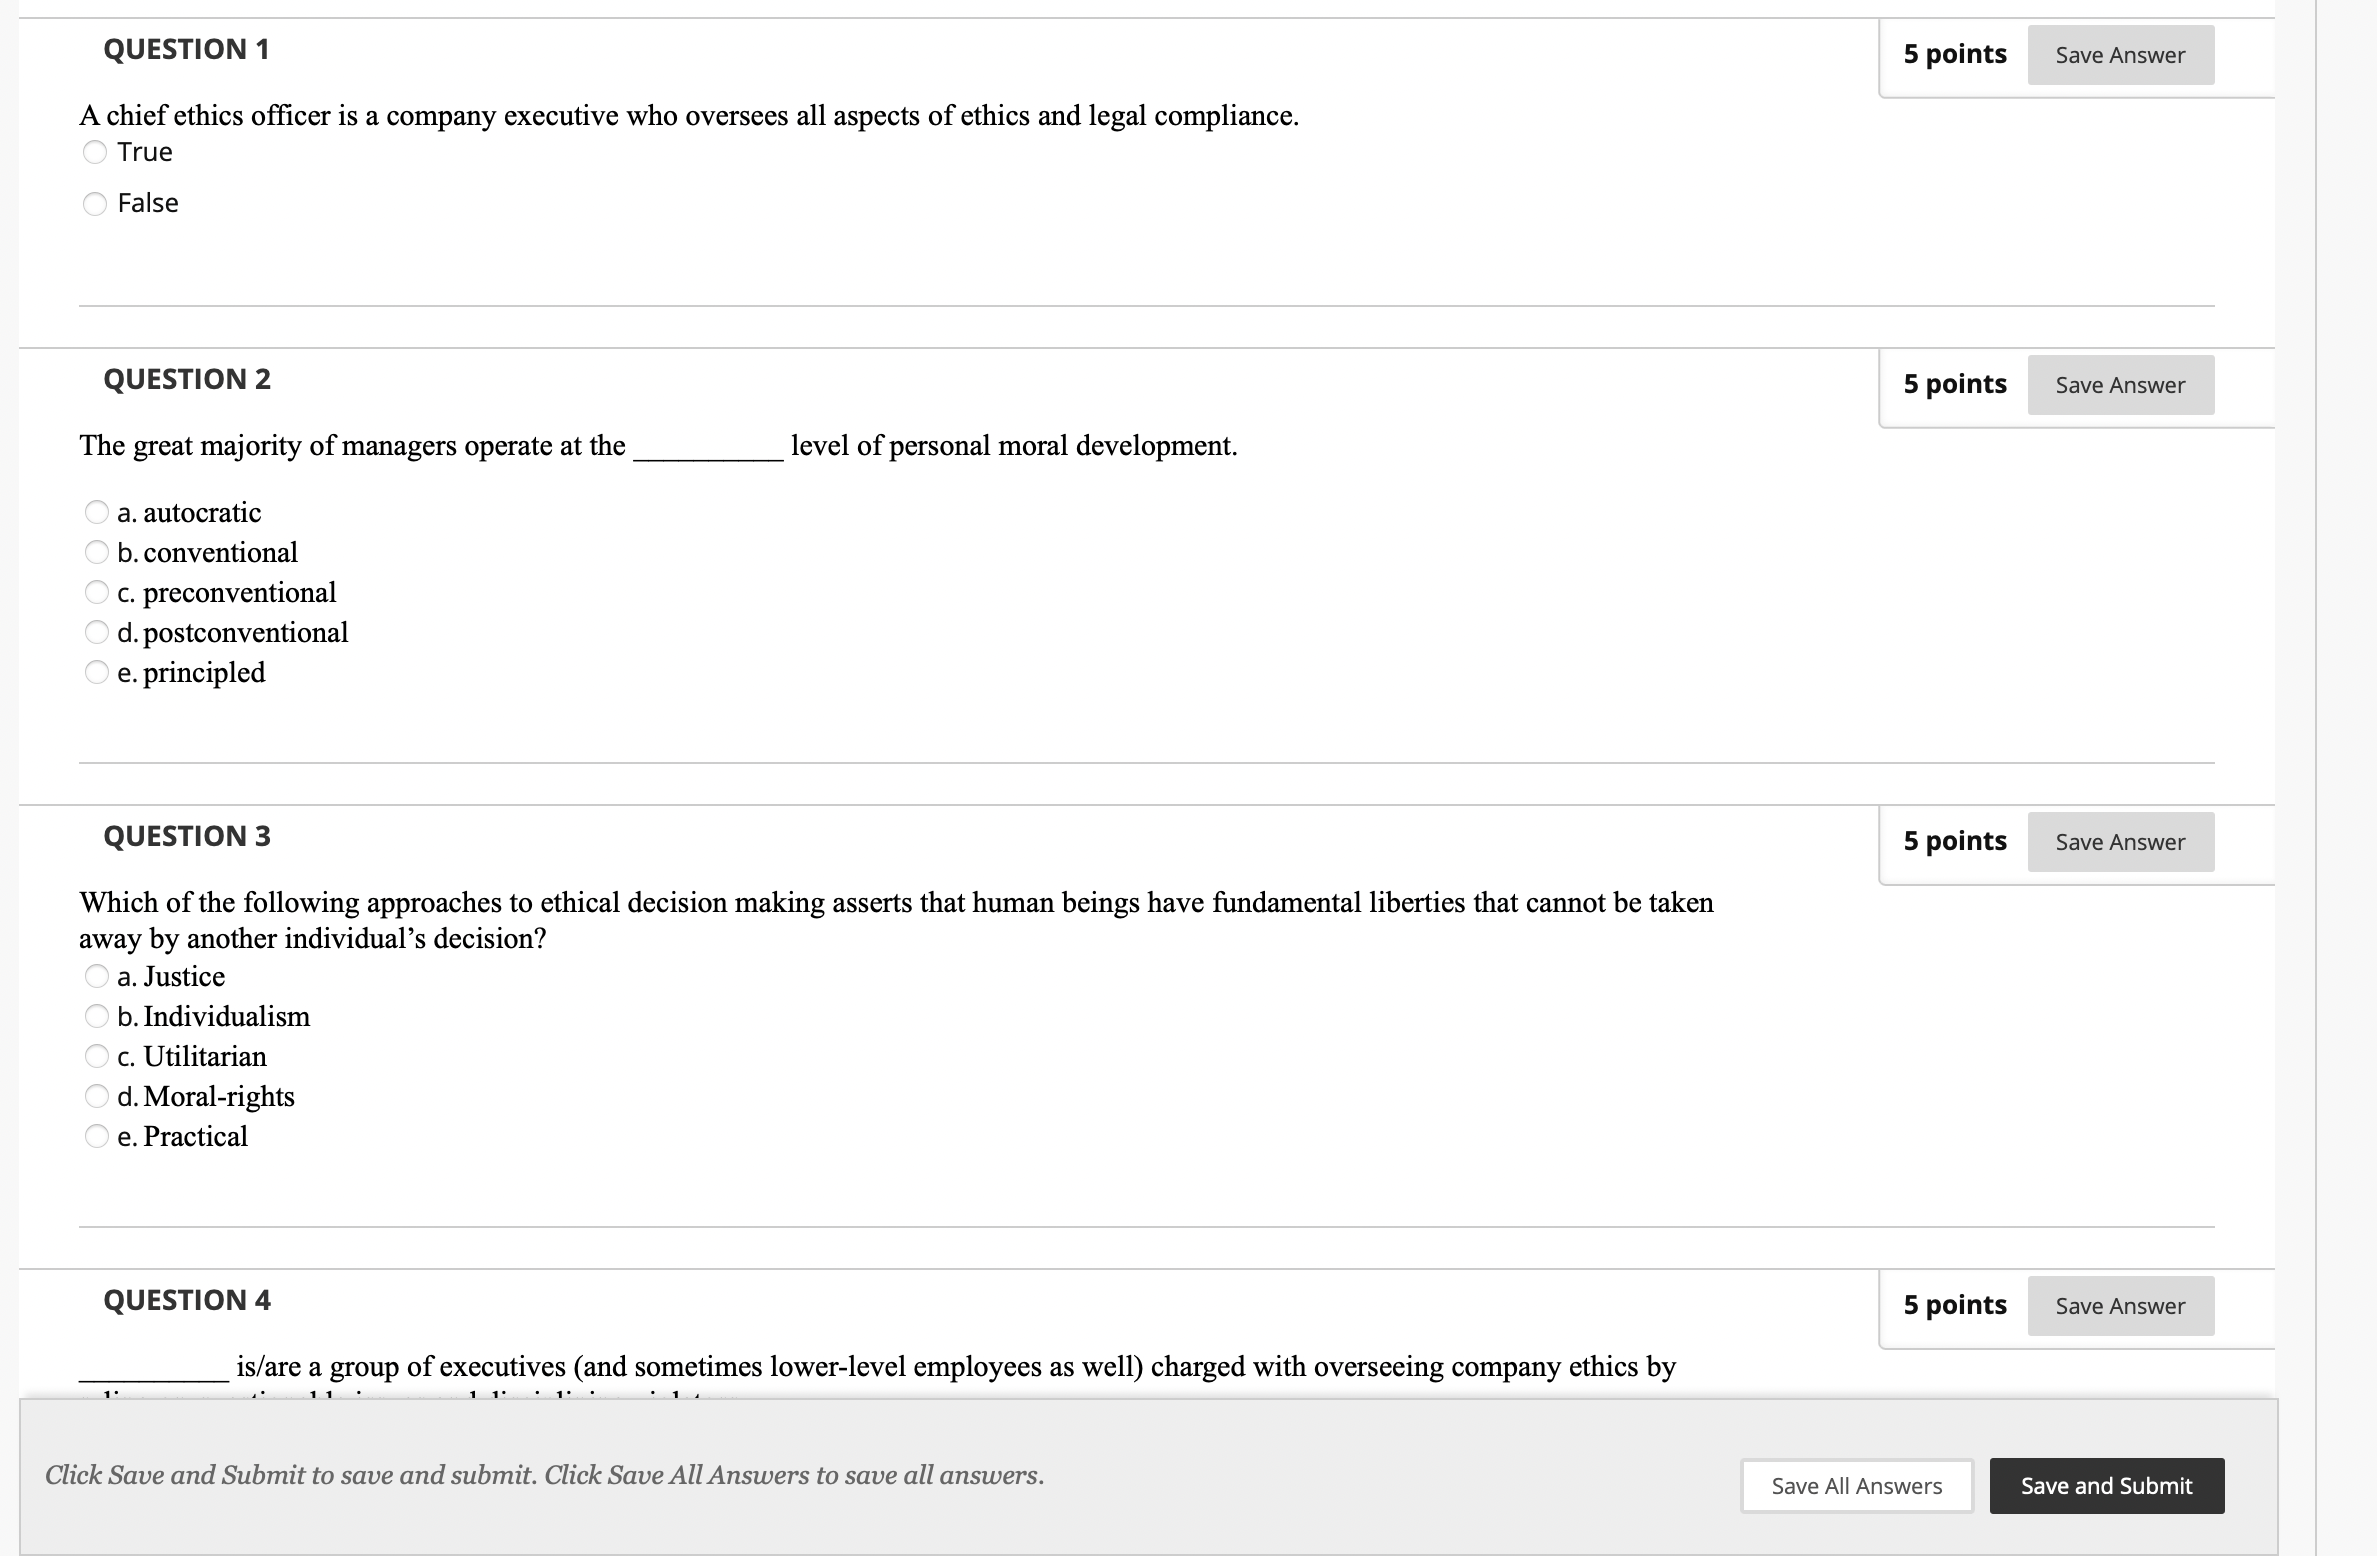The image size is (2377, 1556).
Task: Click the QUESTION 4 heading
Action: 186,1301
